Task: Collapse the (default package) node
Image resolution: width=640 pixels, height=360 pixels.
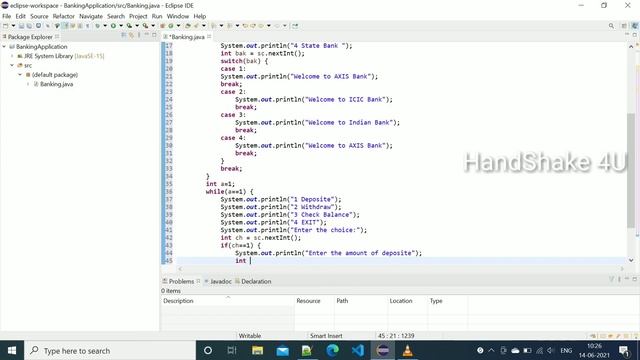Action: [20, 75]
